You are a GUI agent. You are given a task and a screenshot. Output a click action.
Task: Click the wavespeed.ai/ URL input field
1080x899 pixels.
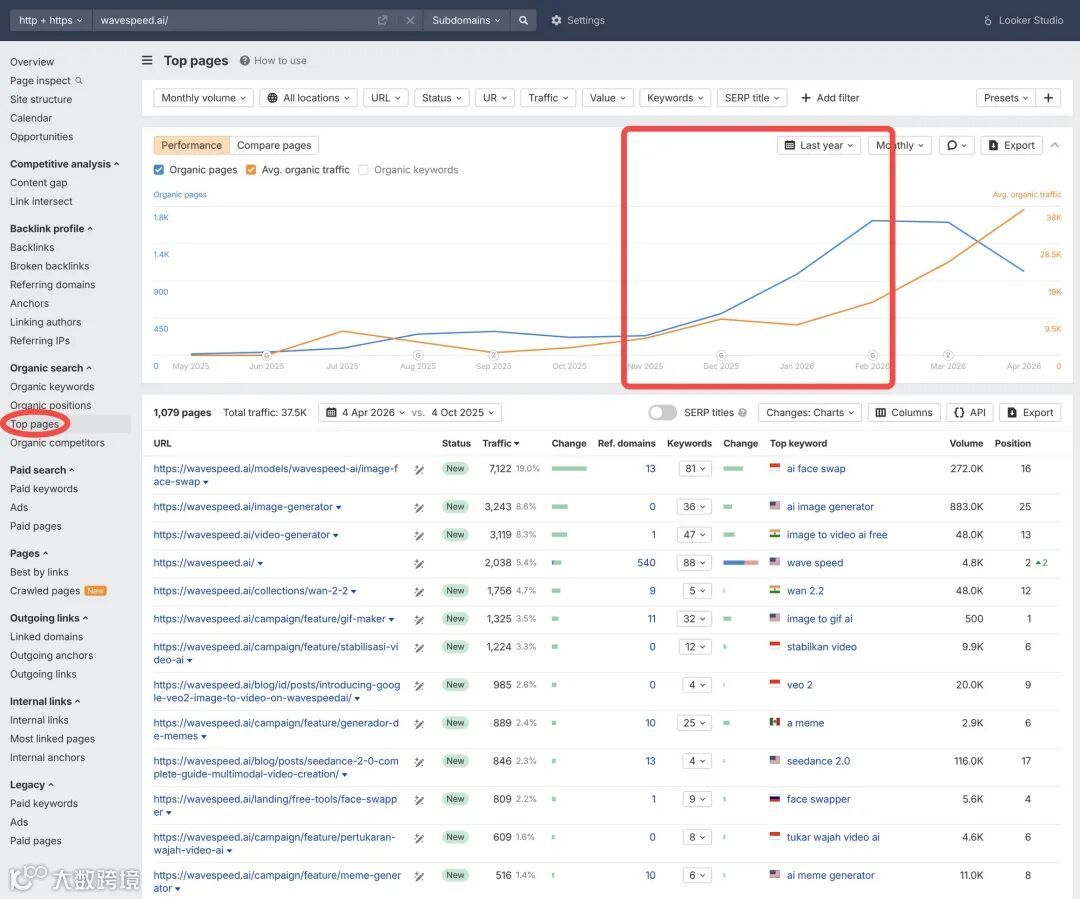coord(234,21)
